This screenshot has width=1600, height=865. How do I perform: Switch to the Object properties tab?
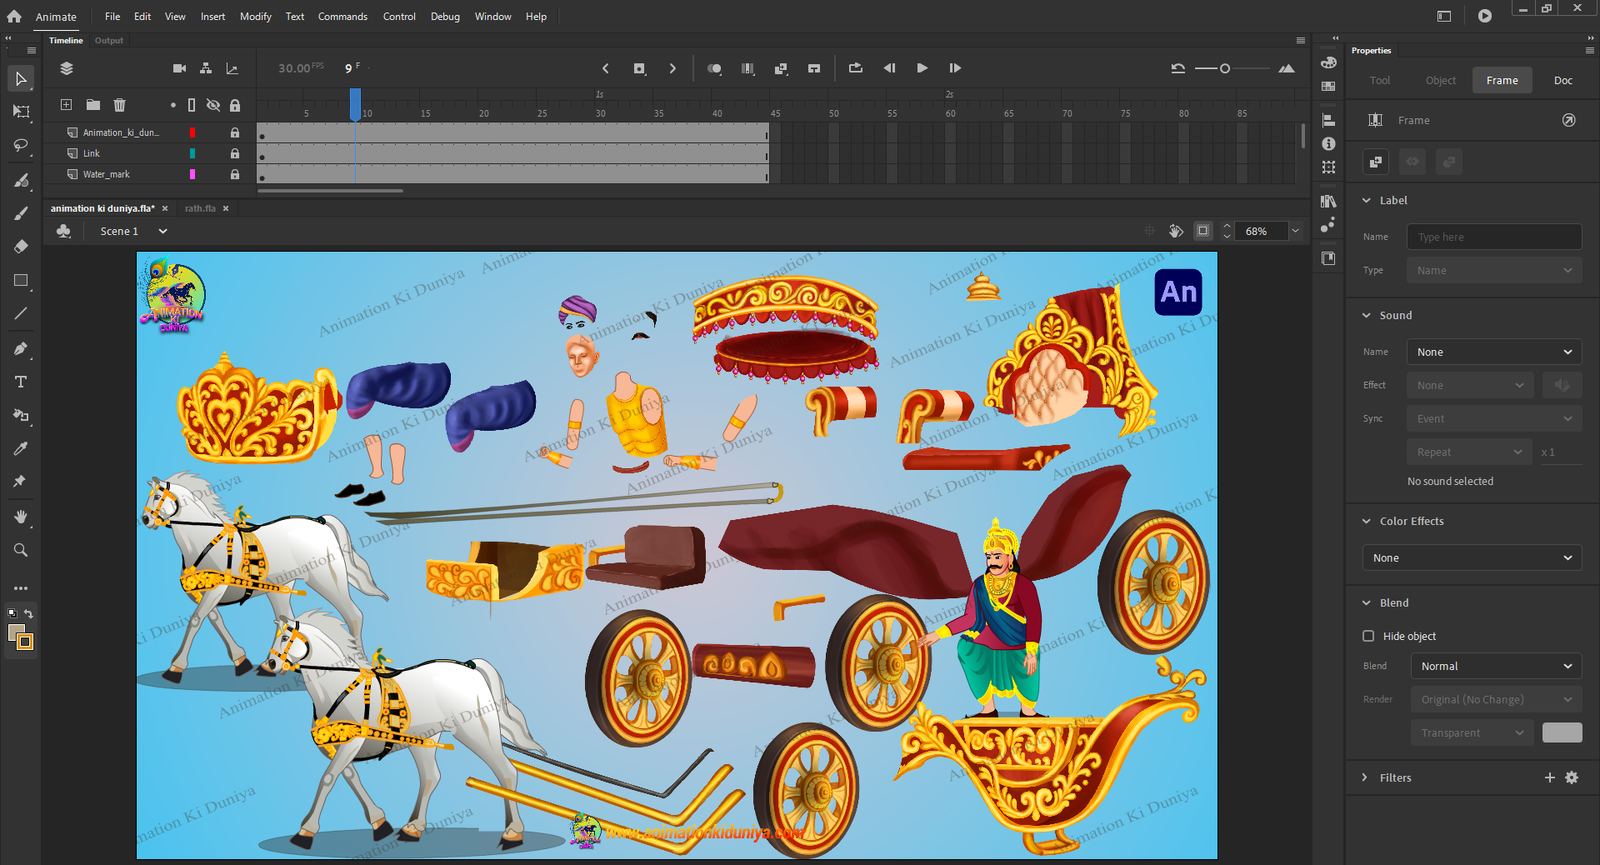(x=1440, y=80)
